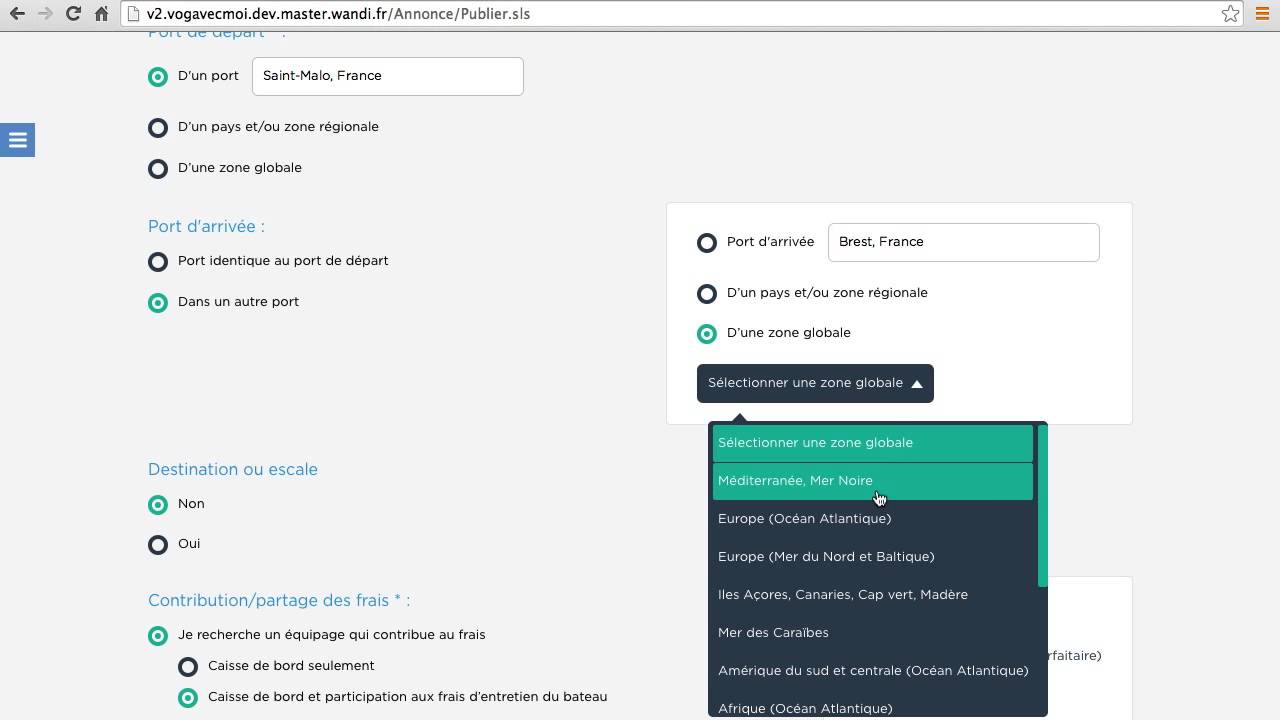Select arrival 'Port d'arrivée' radio
Screen dimensions: 1280x720
(707, 243)
